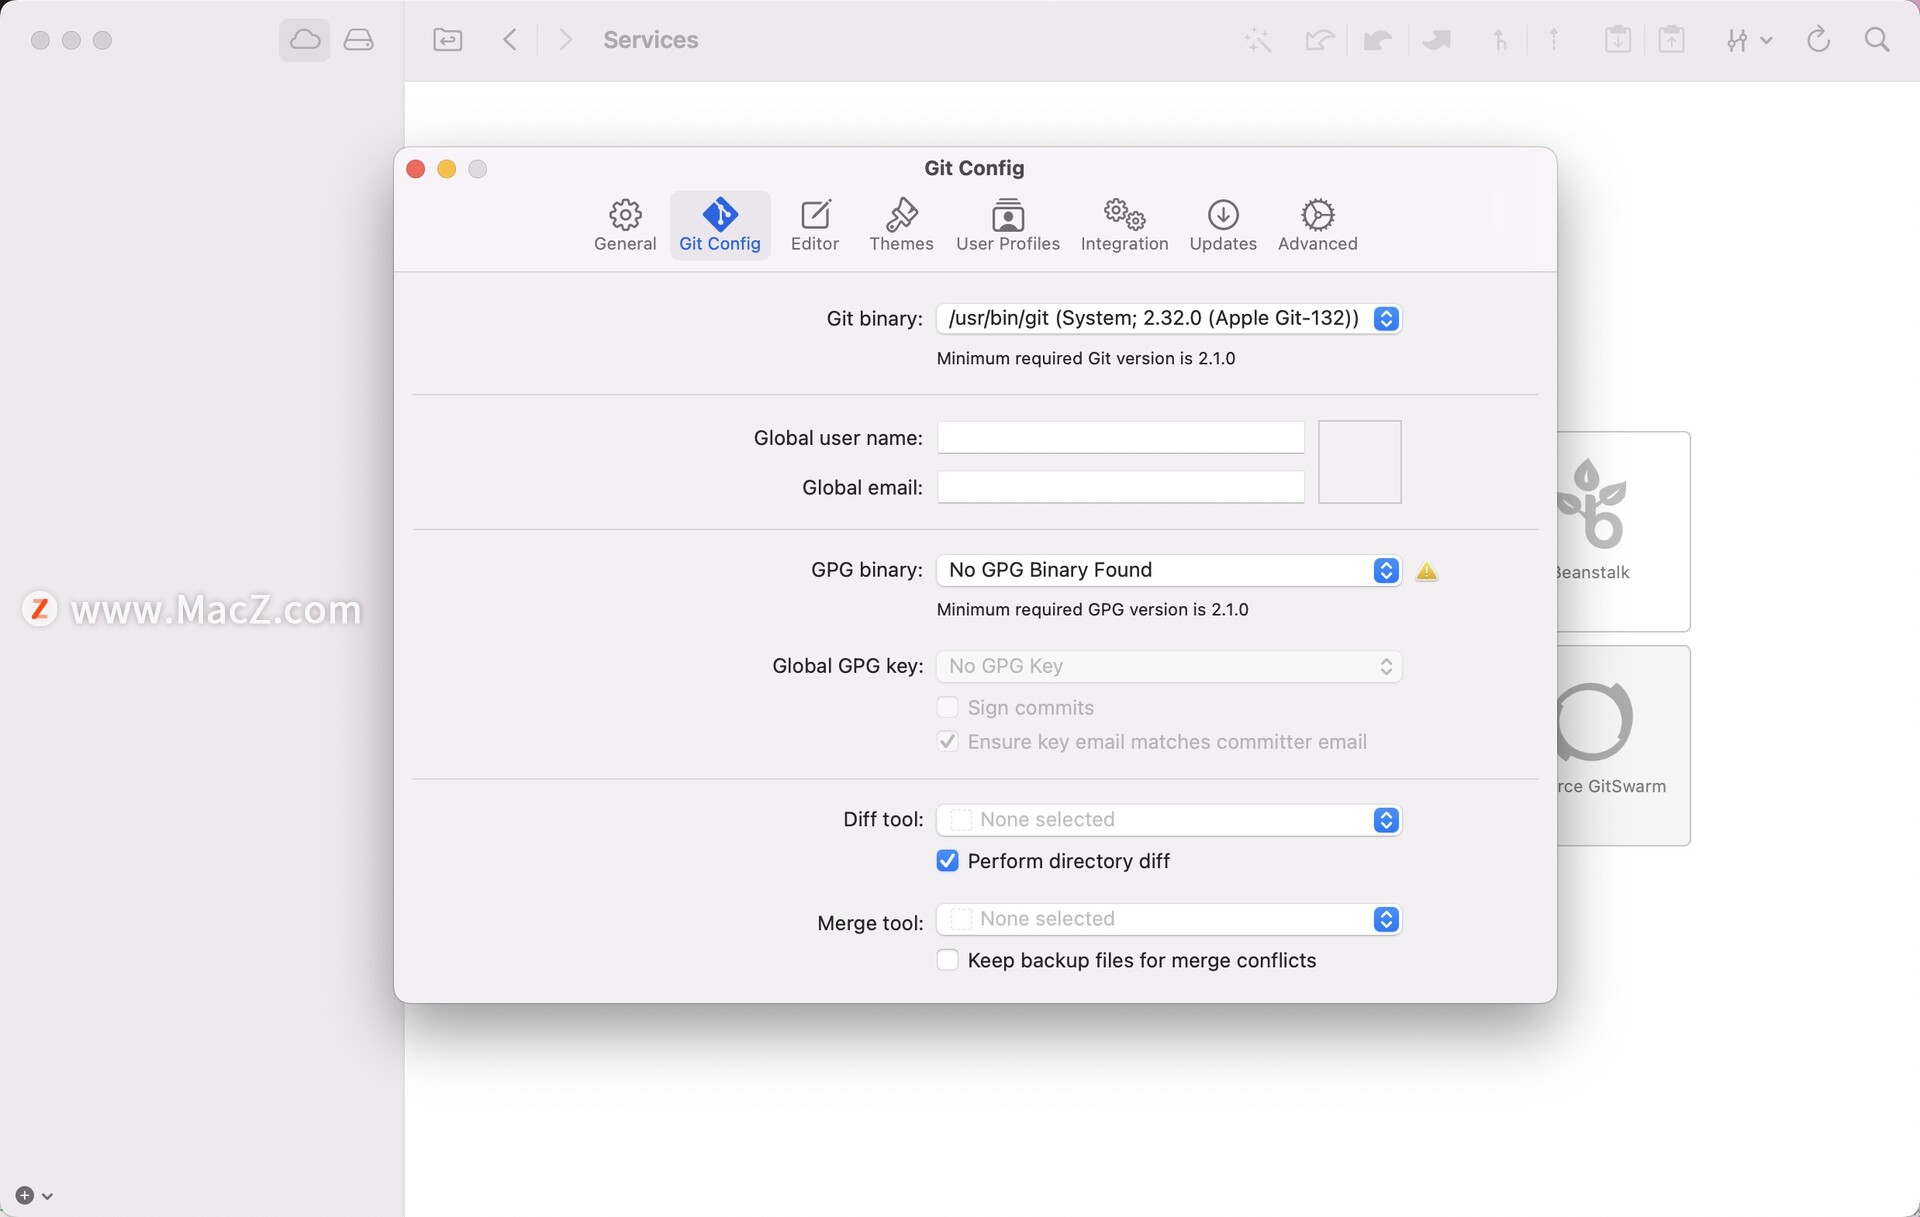Click the branching up-arrow merge toolbar icon
This screenshot has height=1217, width=1920.
1499,40
